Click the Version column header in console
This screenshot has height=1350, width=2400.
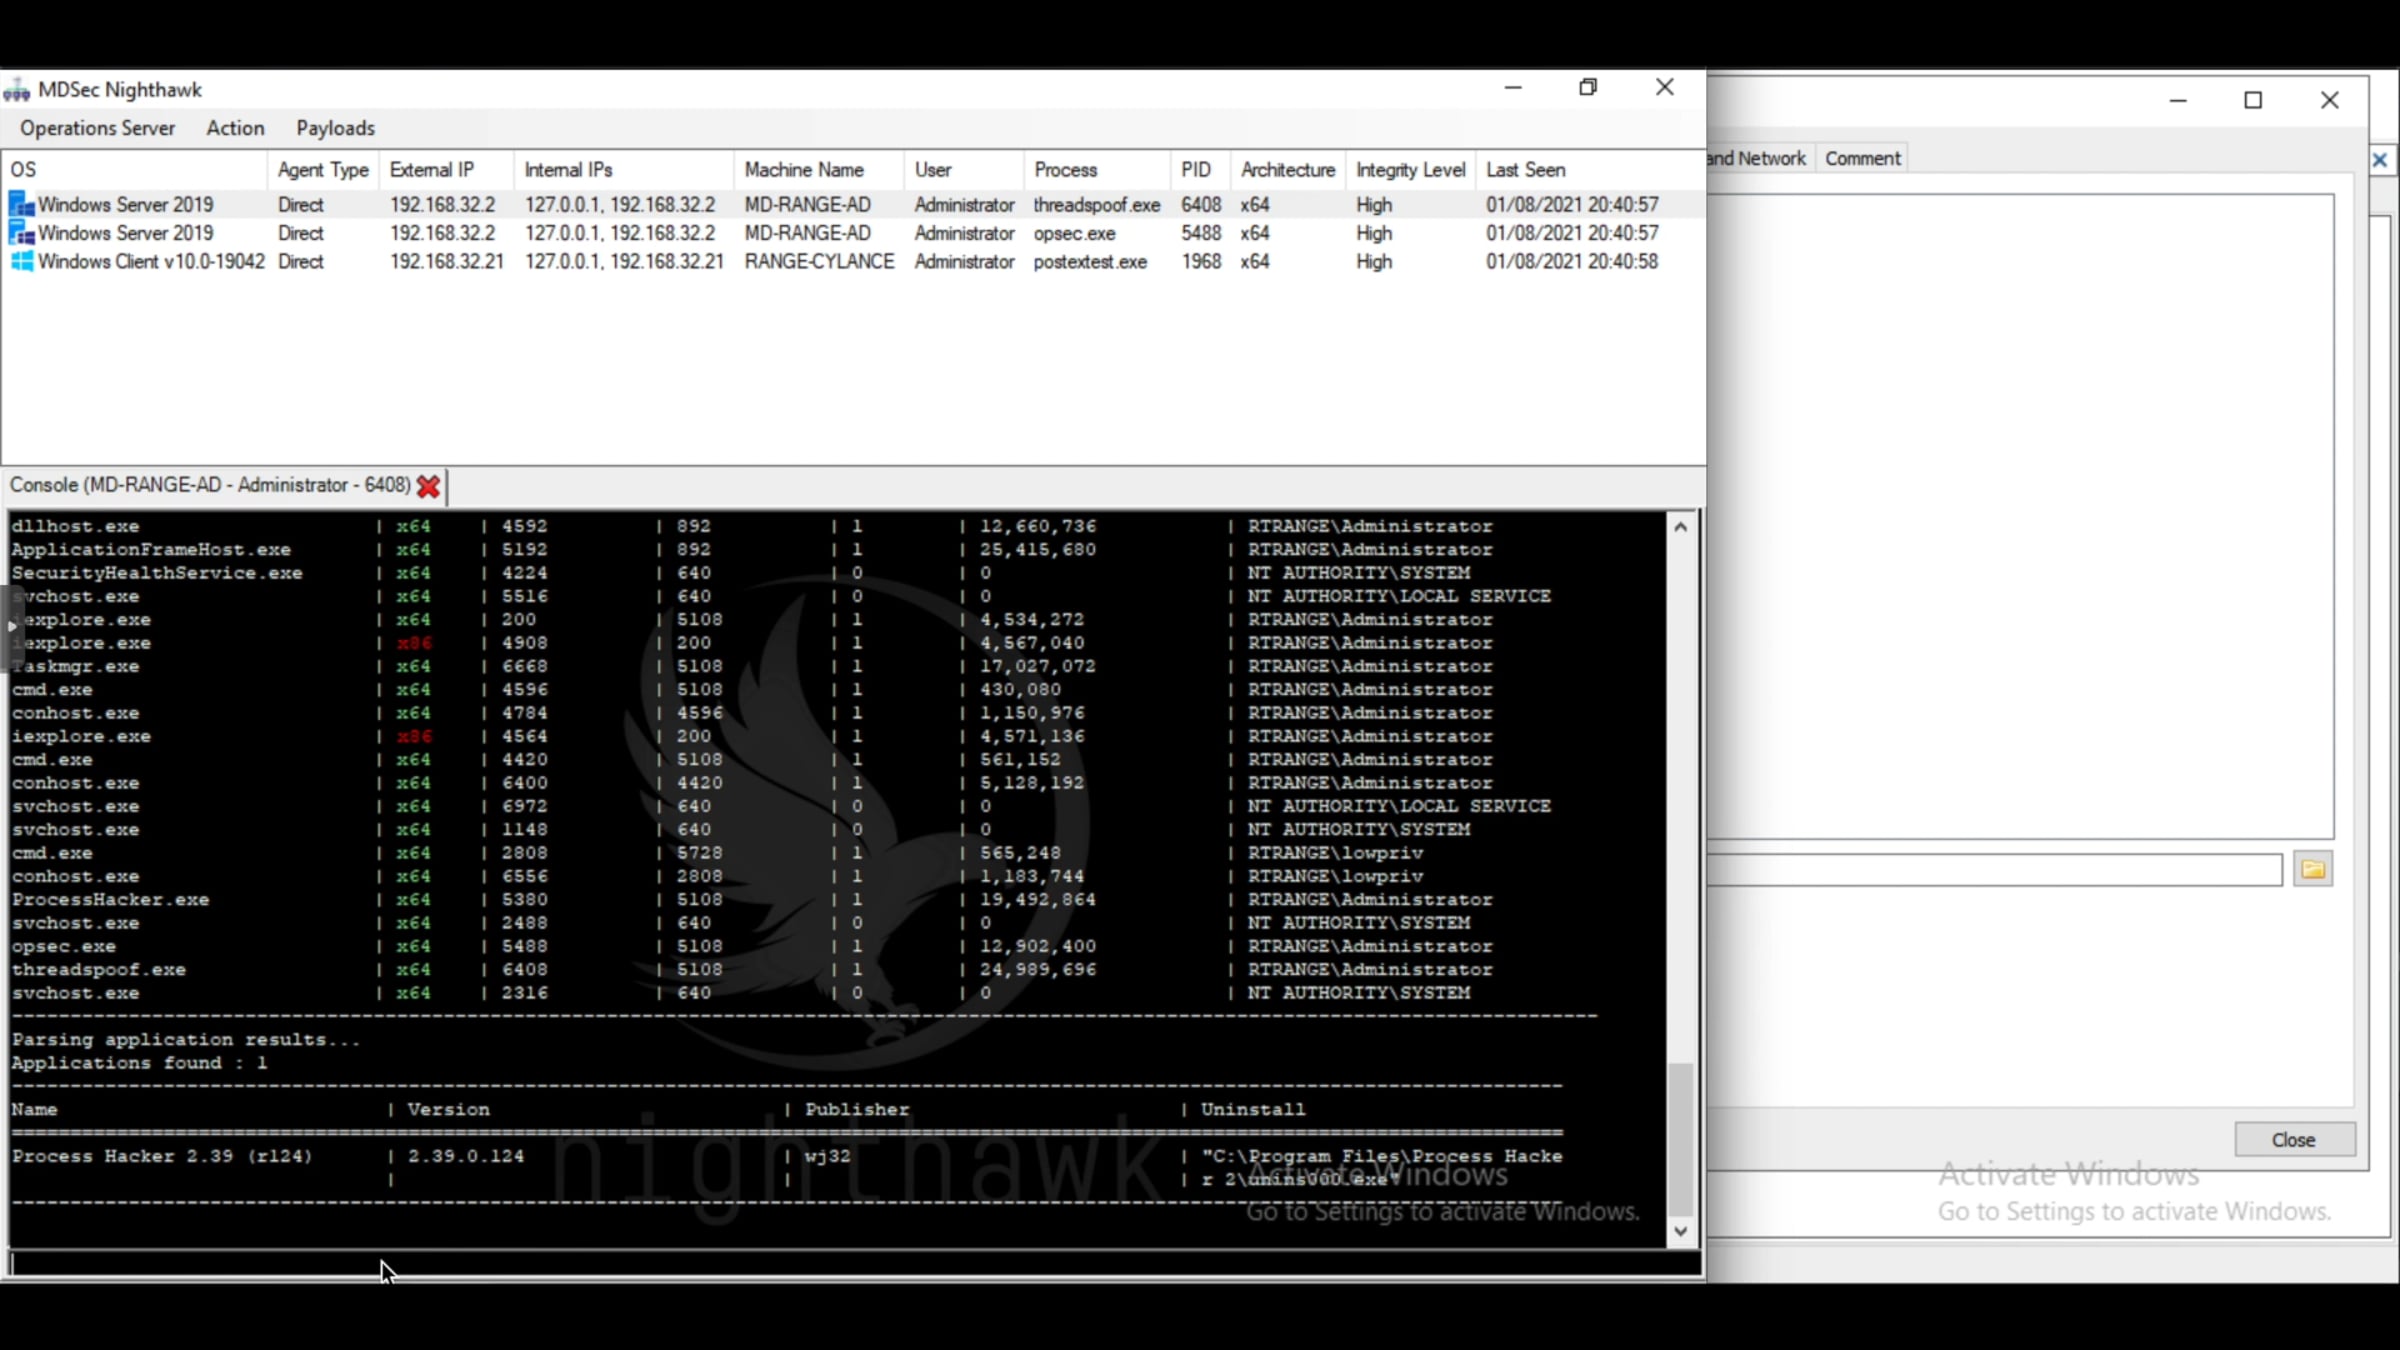point(448,1110)
